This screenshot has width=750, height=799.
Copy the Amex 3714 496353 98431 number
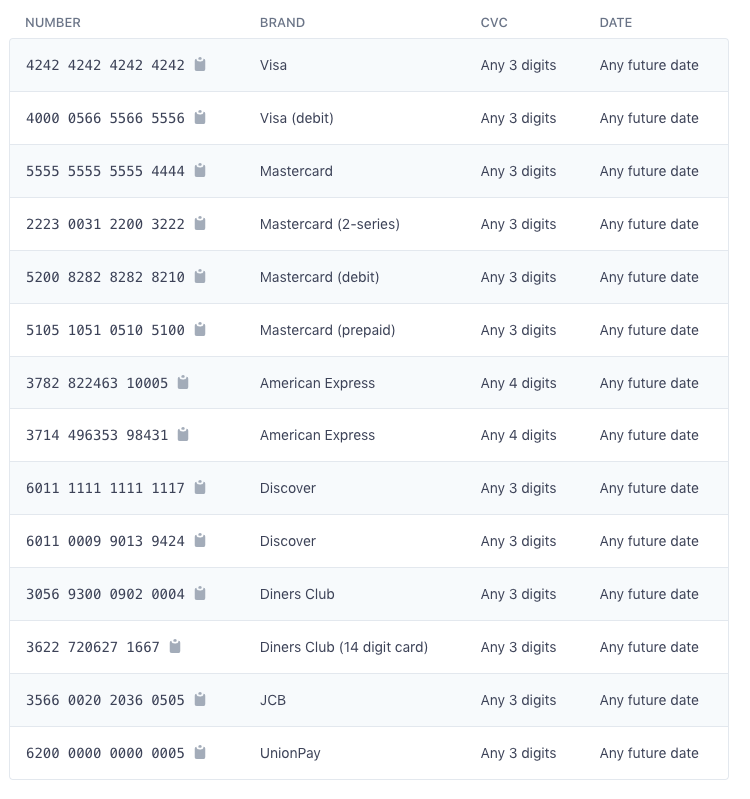pyautogui.click(x=183, y=434)
